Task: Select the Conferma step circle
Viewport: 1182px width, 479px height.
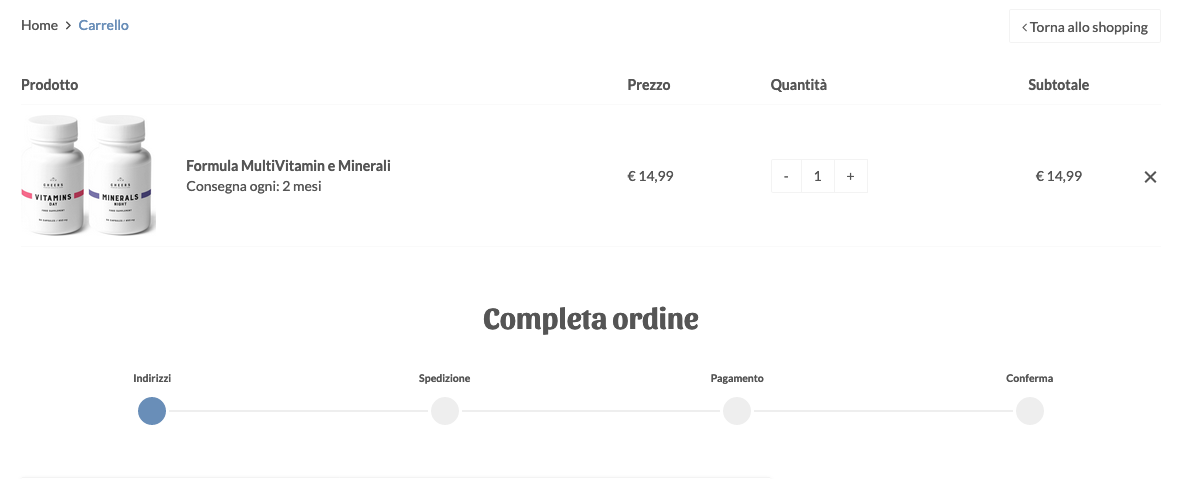Action: coord(1030,411)
